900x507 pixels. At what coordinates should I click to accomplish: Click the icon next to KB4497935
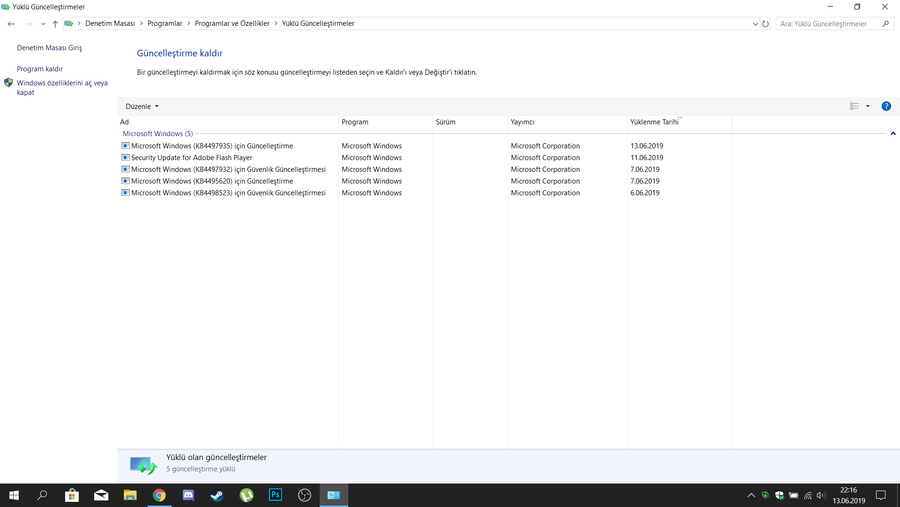click(x=125, y=146)
